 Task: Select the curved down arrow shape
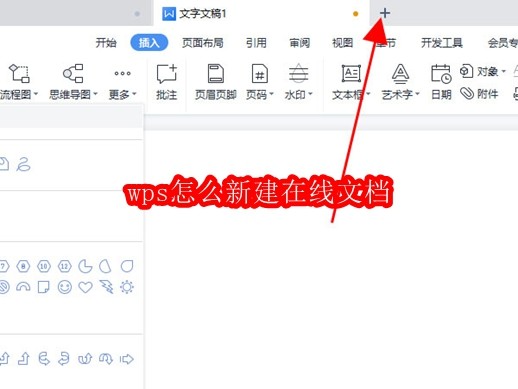106,359
